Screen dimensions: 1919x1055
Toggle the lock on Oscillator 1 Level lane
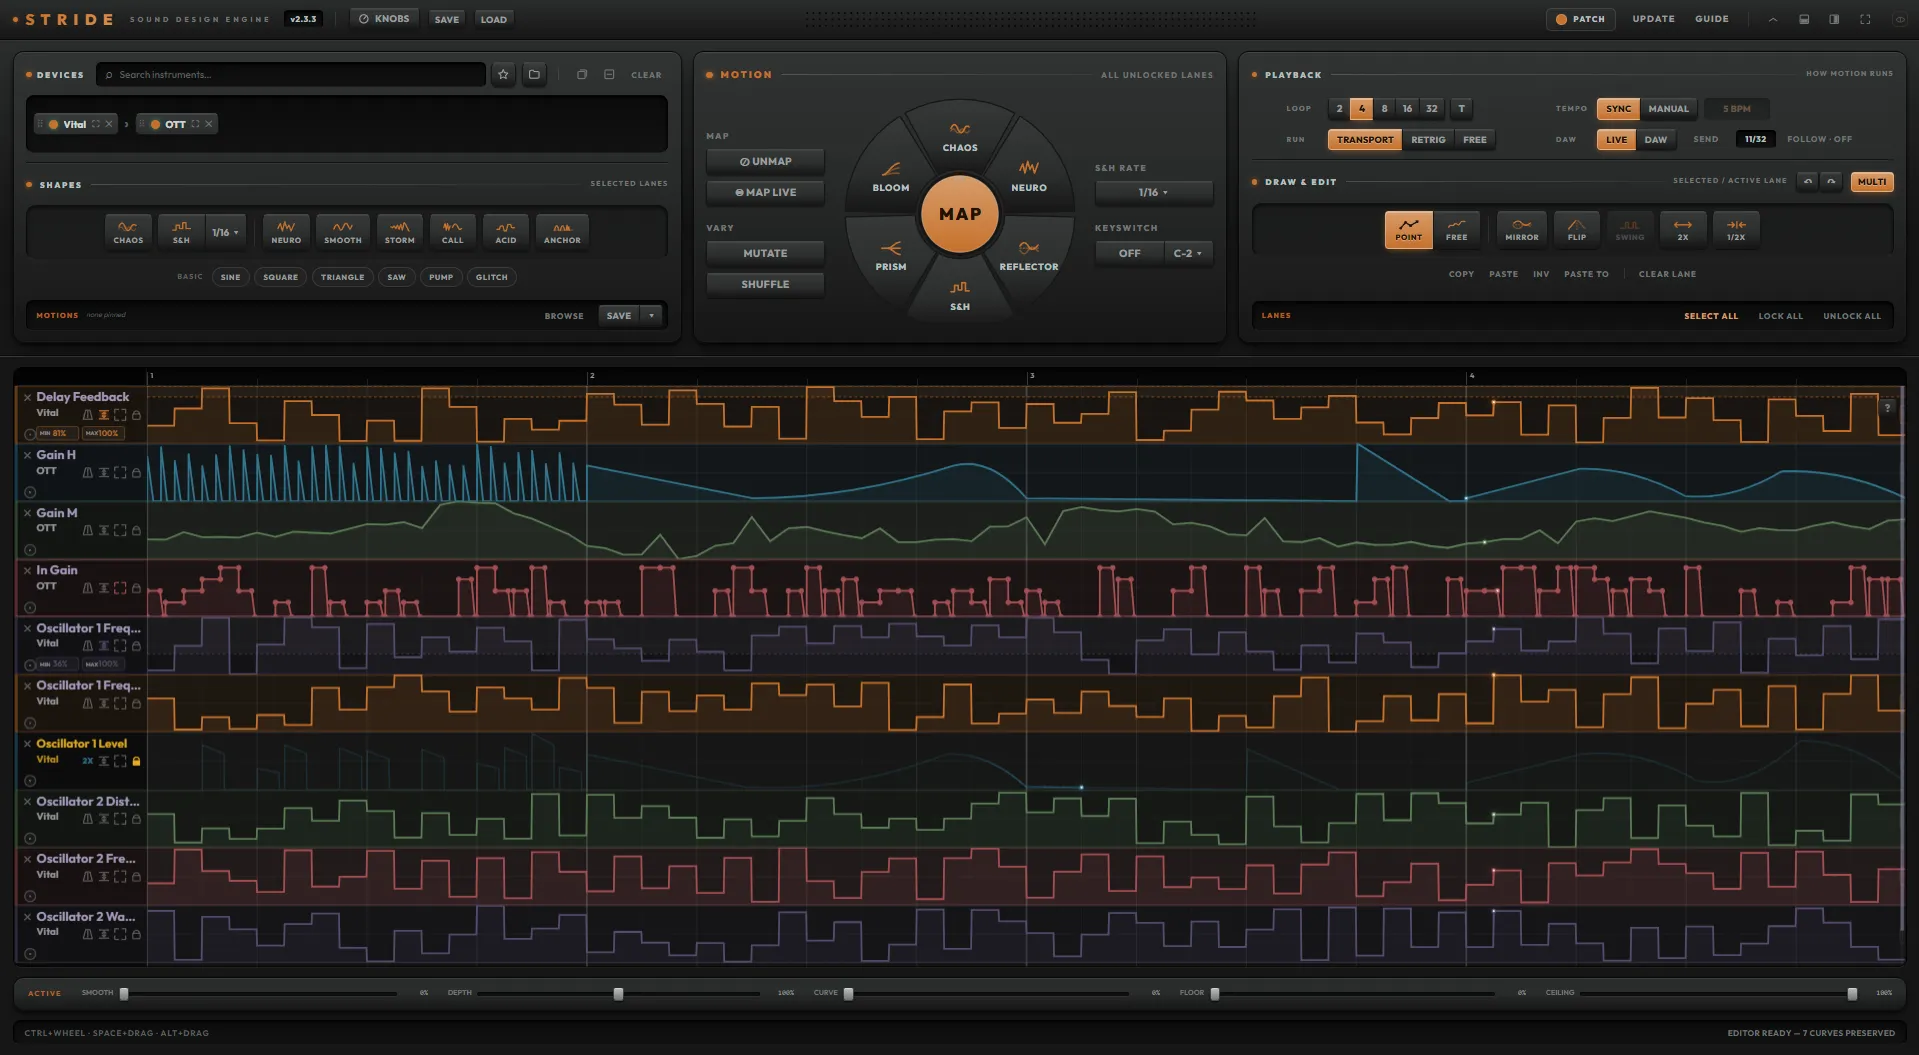click(x=136, y=761)
